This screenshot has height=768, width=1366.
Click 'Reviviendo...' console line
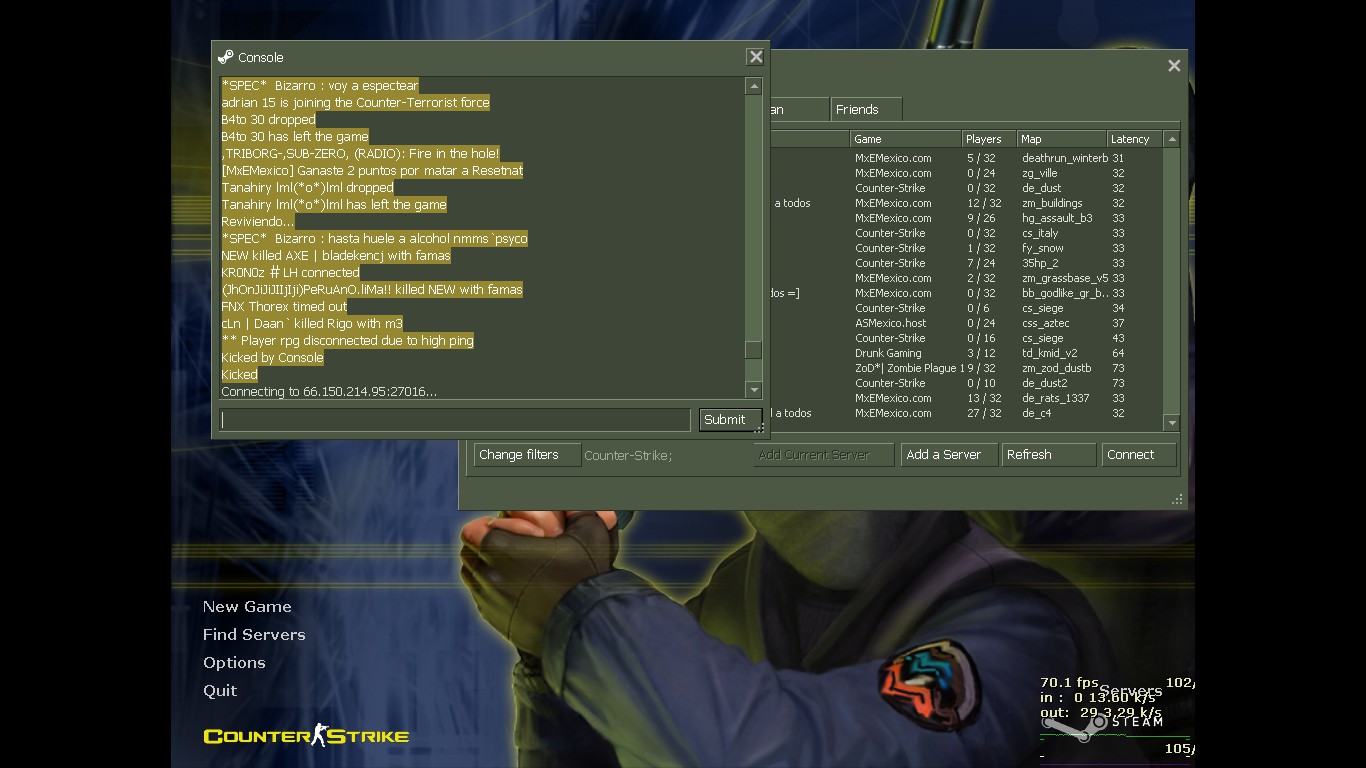coord(258,221)
